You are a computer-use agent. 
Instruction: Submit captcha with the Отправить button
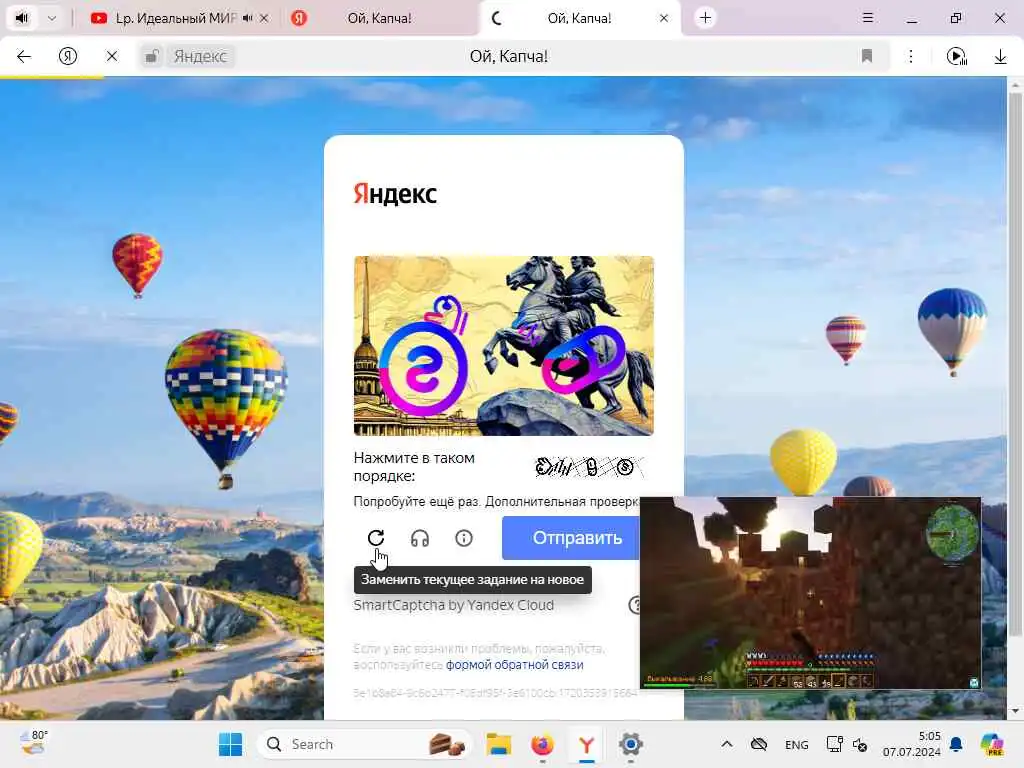pos(571,538)
